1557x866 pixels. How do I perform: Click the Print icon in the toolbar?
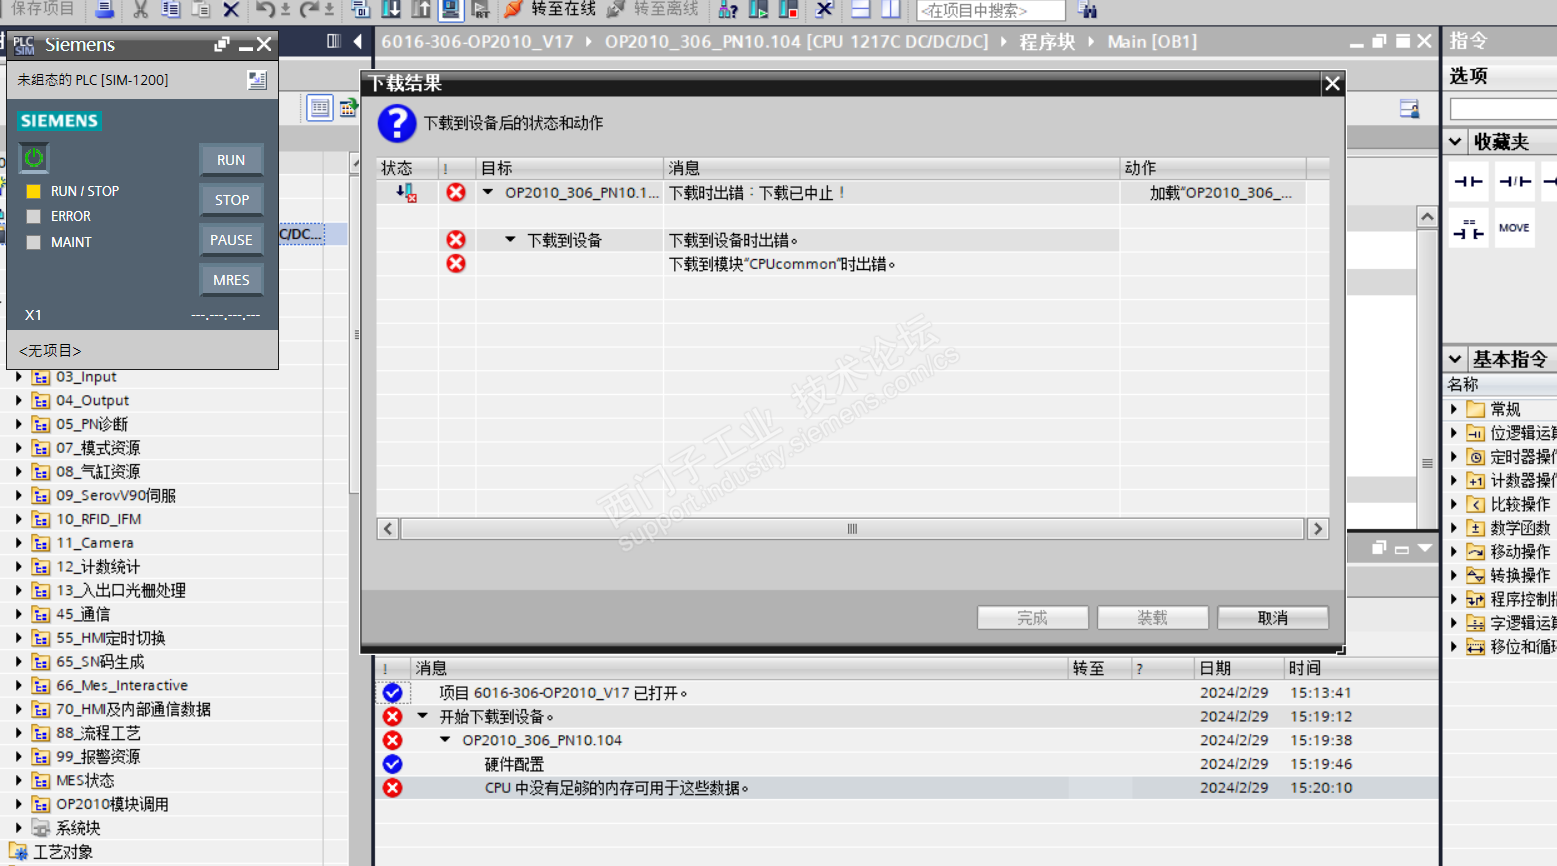[104, 10]
